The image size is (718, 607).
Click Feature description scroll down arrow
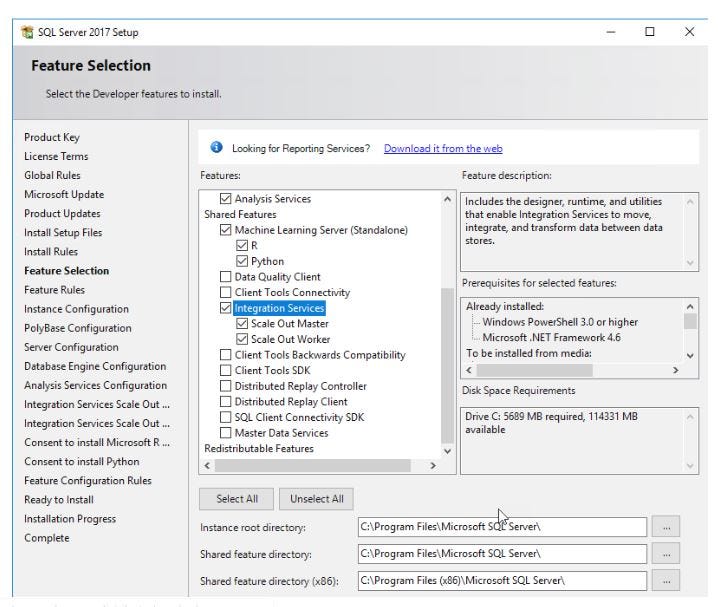[x=690, y=263]
